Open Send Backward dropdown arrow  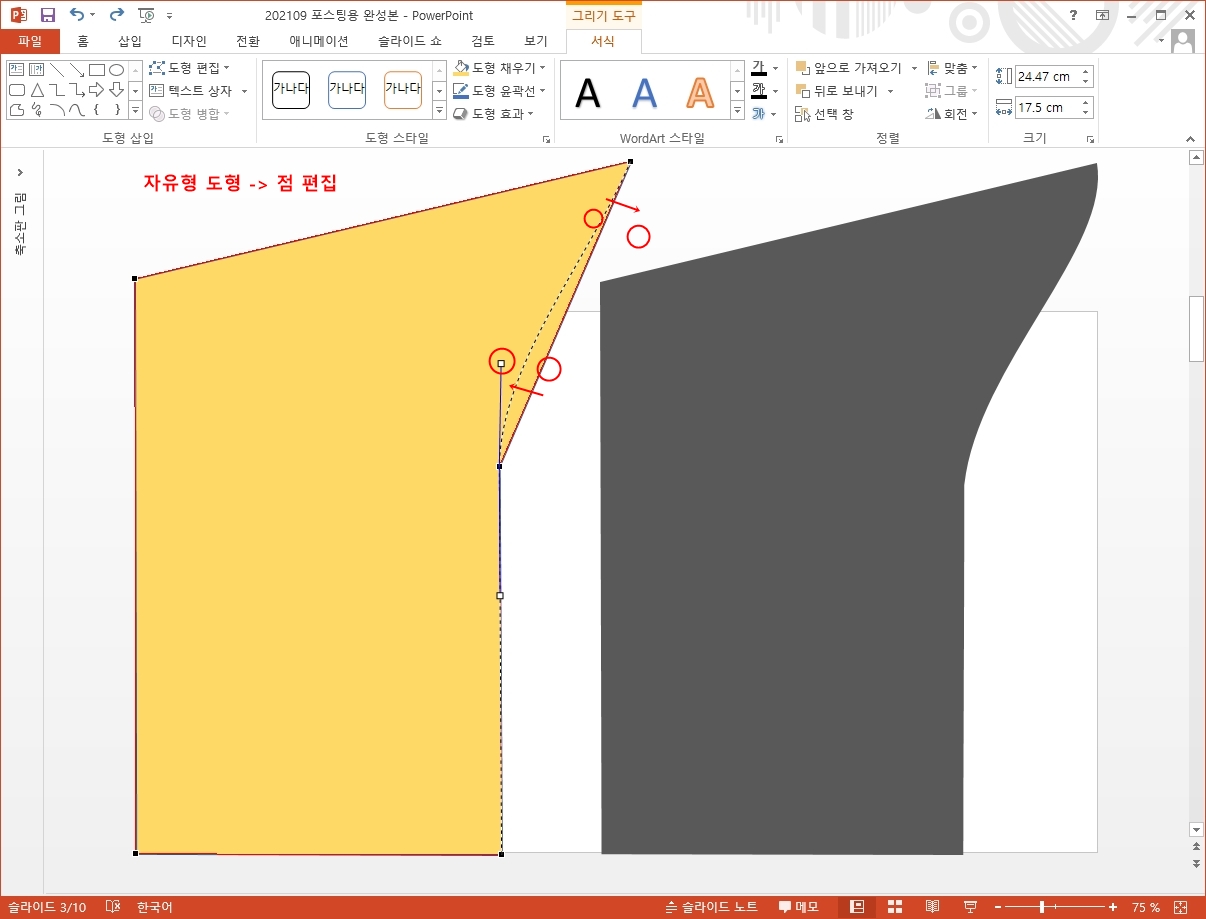click(x=890, y=91)
